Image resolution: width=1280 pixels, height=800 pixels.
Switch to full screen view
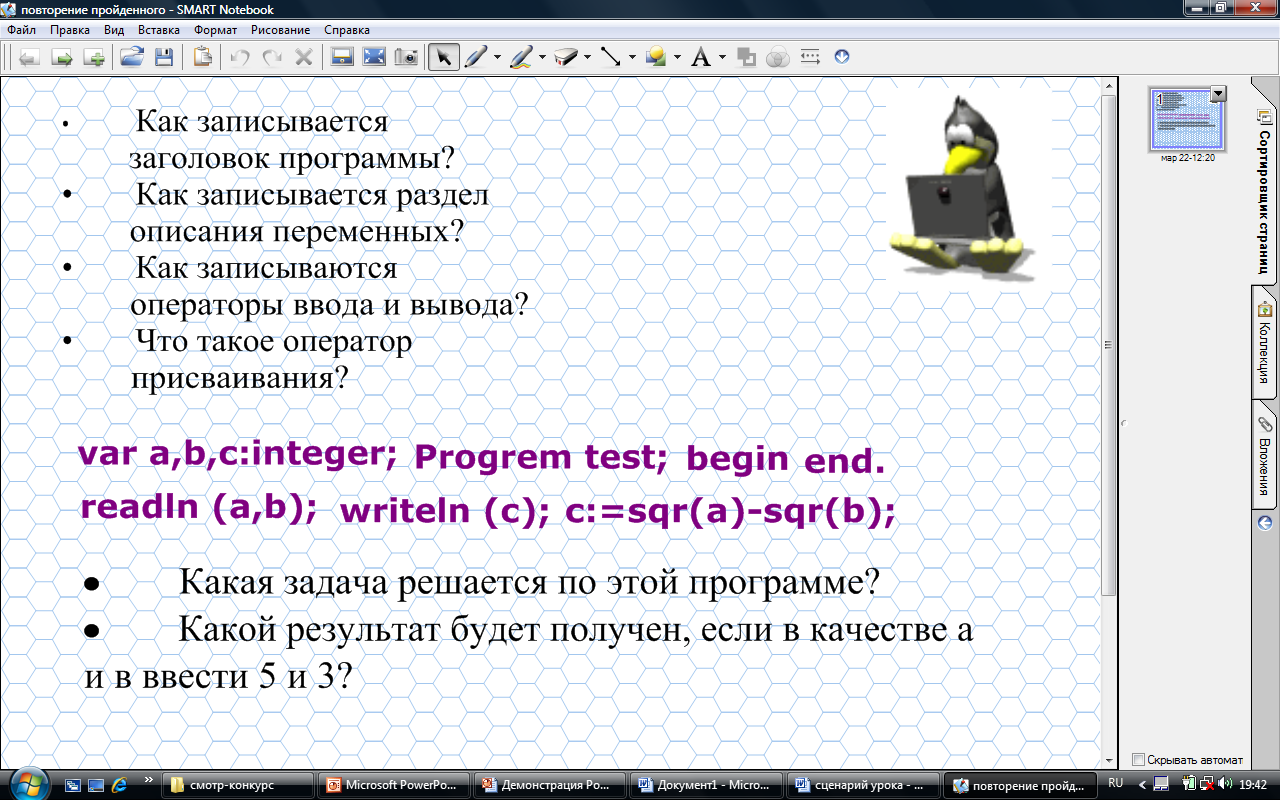[374, 57]
